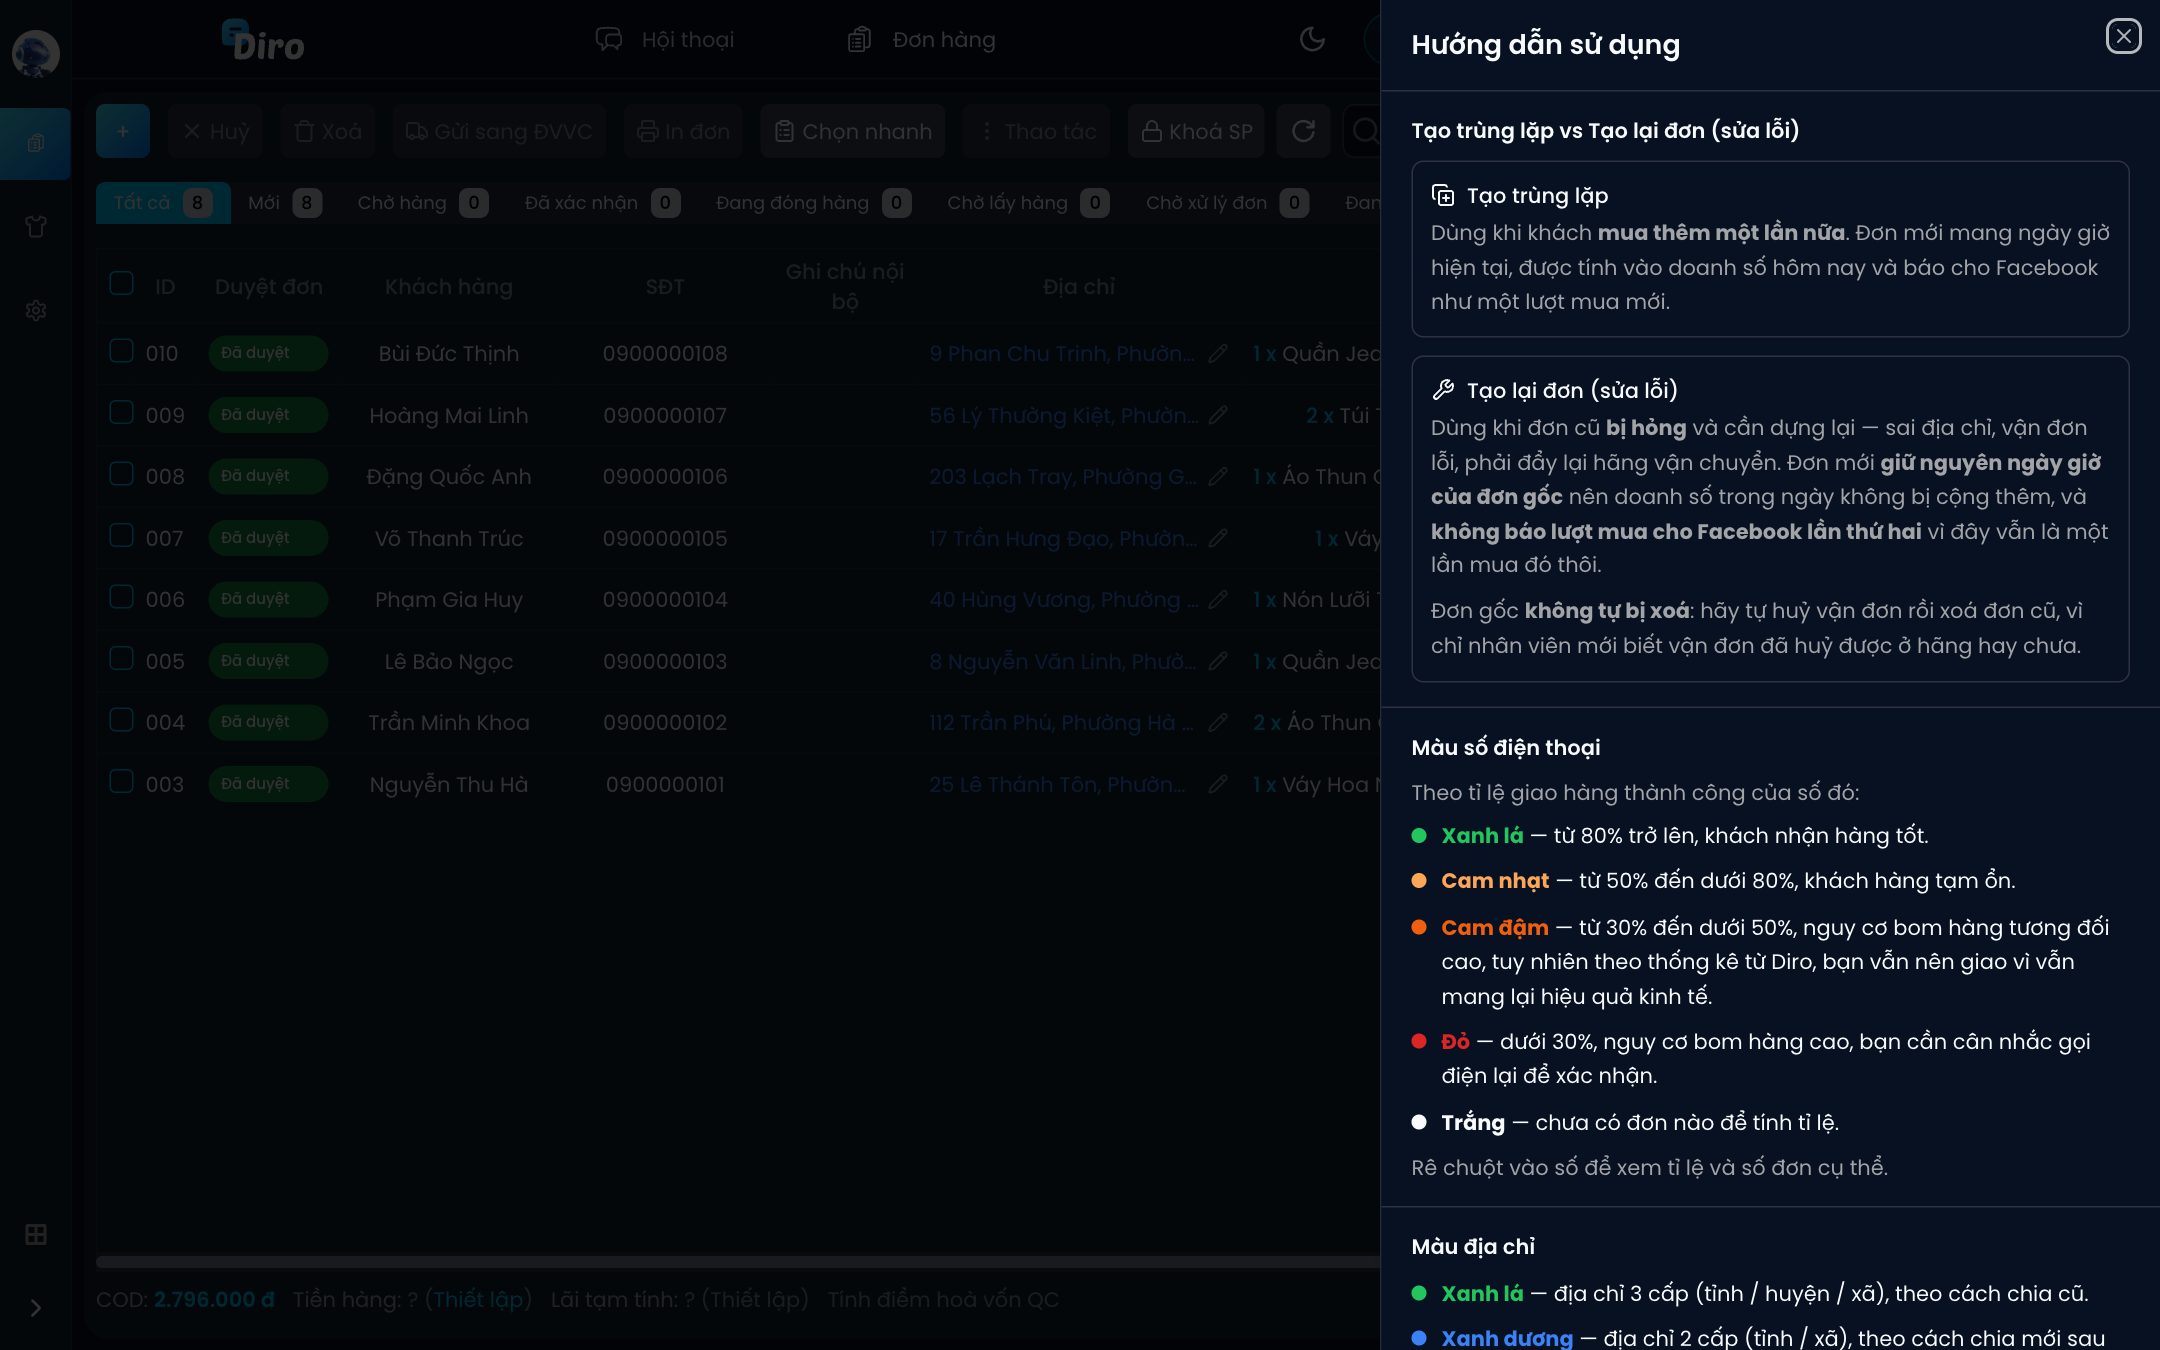Check the box for order 008

pos(122,474)
